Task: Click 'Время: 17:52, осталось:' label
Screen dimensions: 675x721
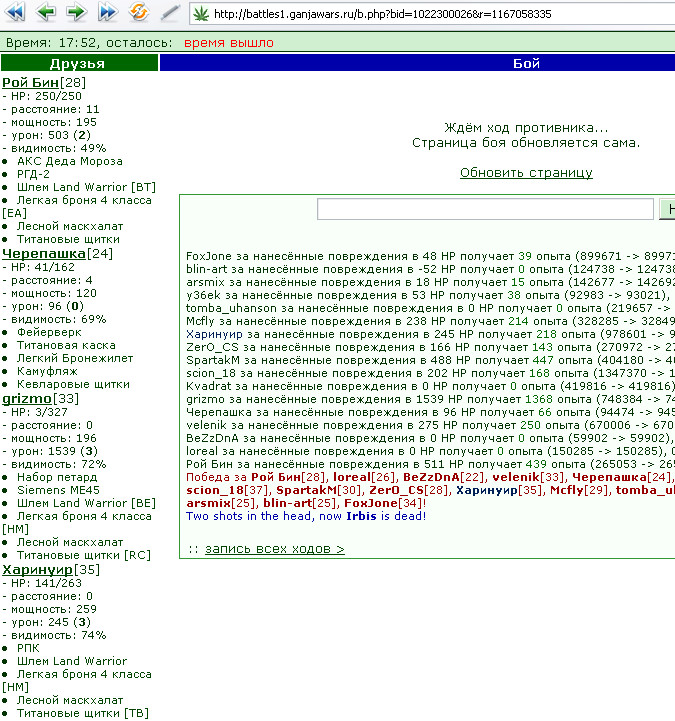Action: click(89, 43)
